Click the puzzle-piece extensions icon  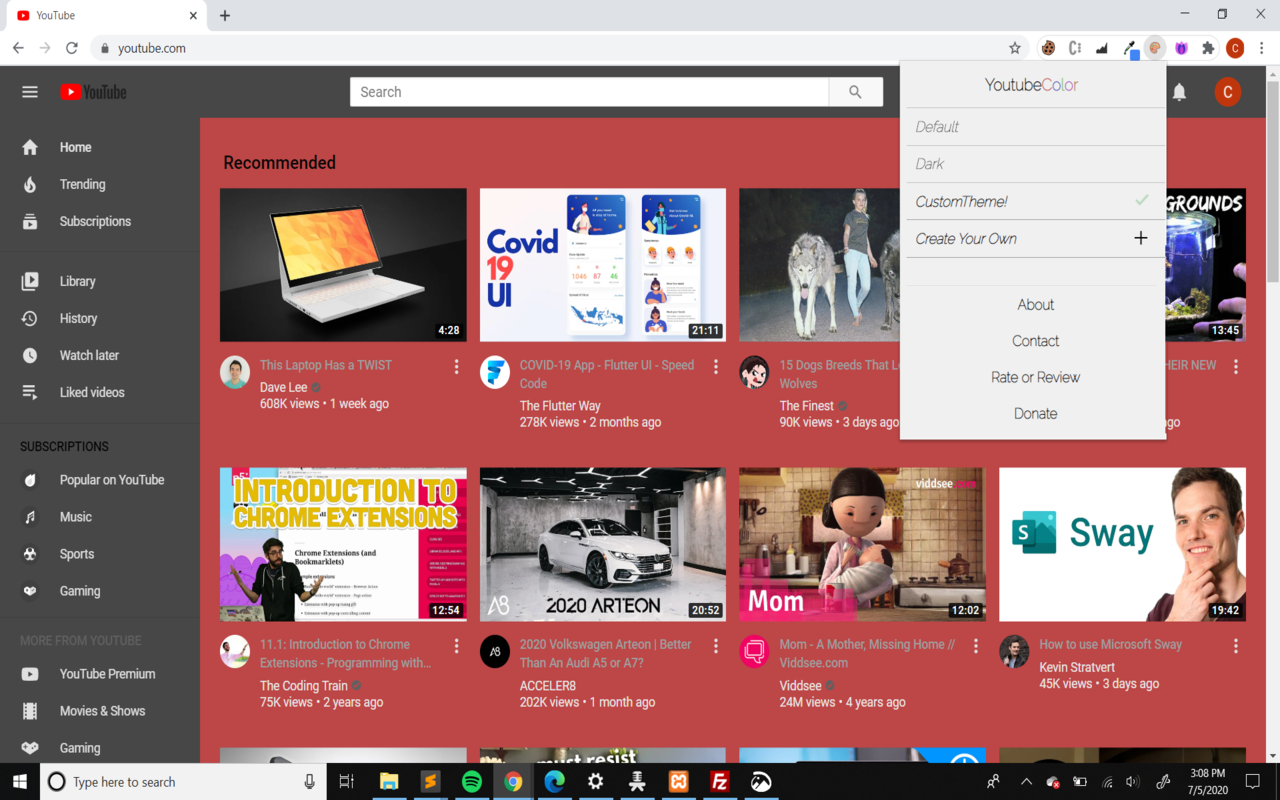1208,47
